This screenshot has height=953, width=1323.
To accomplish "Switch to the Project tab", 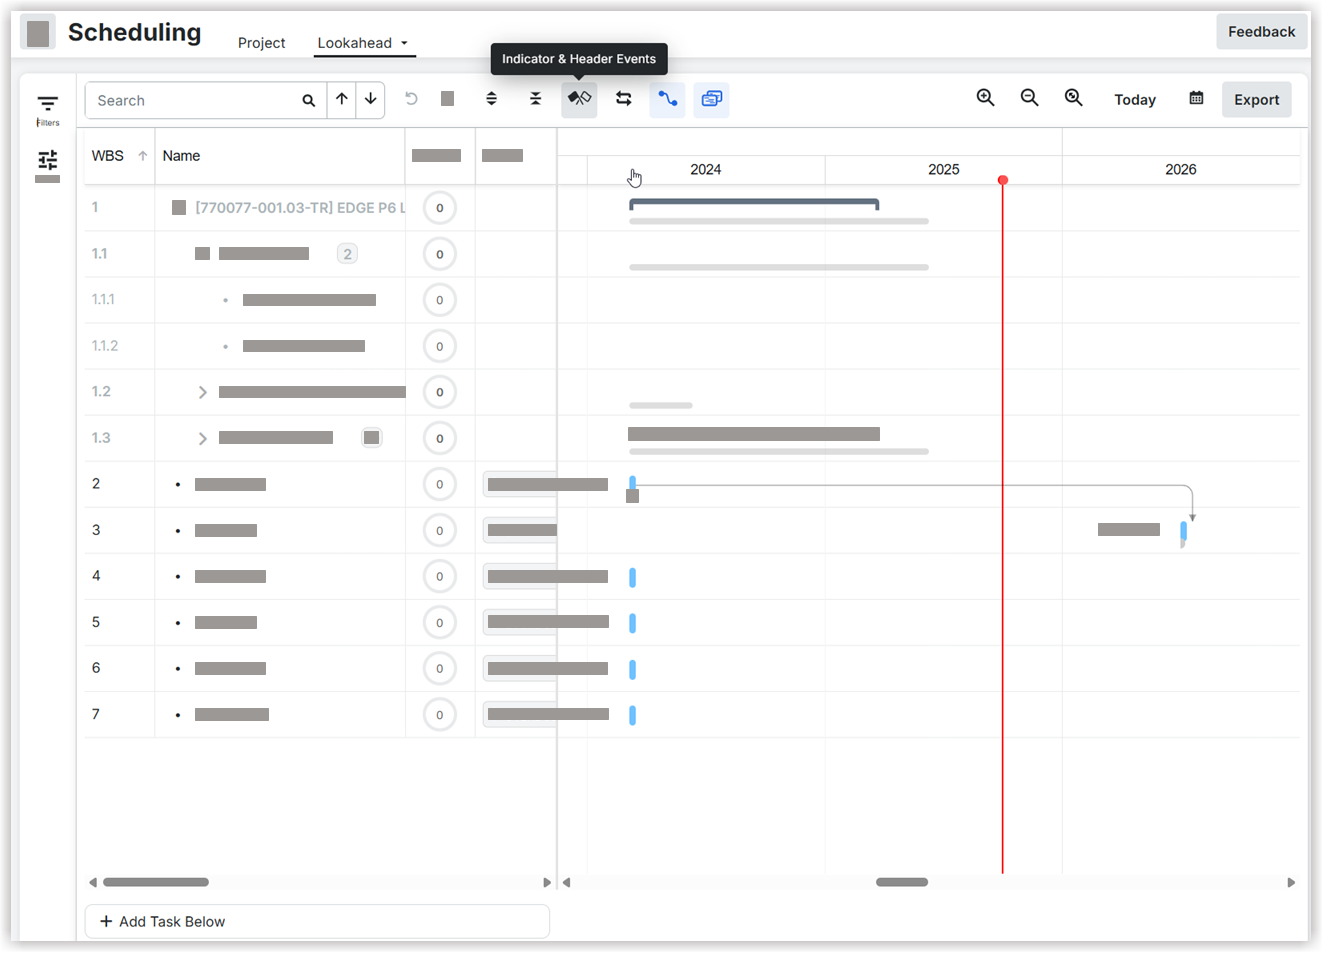I will tap(261, 43).
